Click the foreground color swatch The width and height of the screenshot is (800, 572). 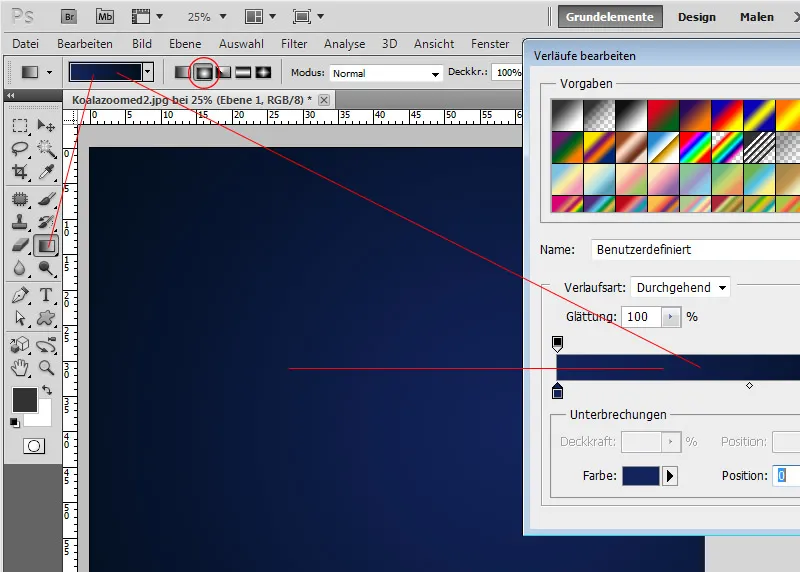click(24, 400)
